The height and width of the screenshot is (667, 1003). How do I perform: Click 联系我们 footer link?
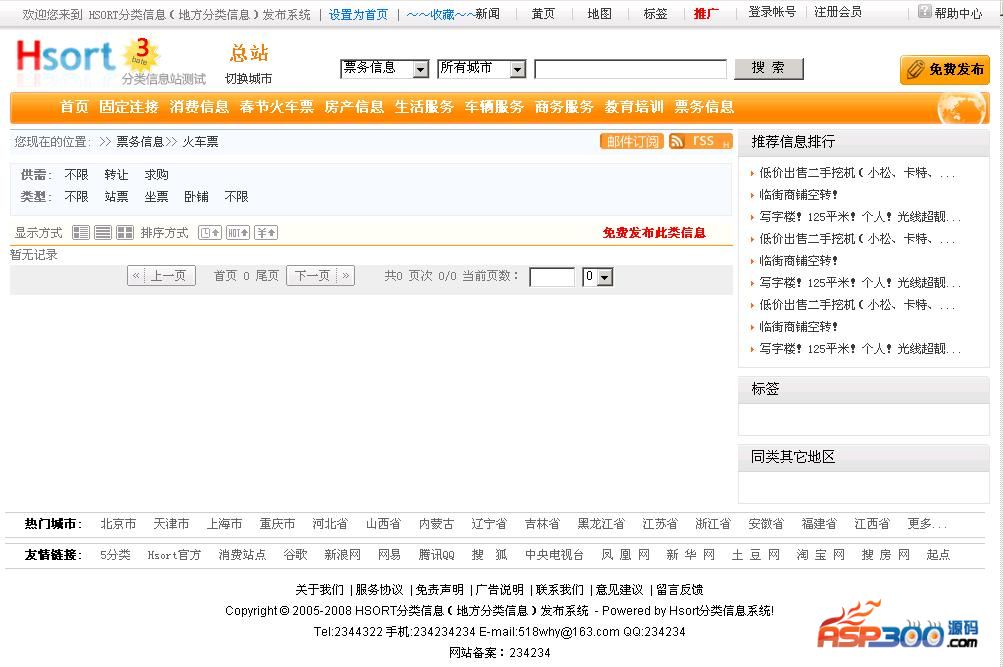point(560,590)
